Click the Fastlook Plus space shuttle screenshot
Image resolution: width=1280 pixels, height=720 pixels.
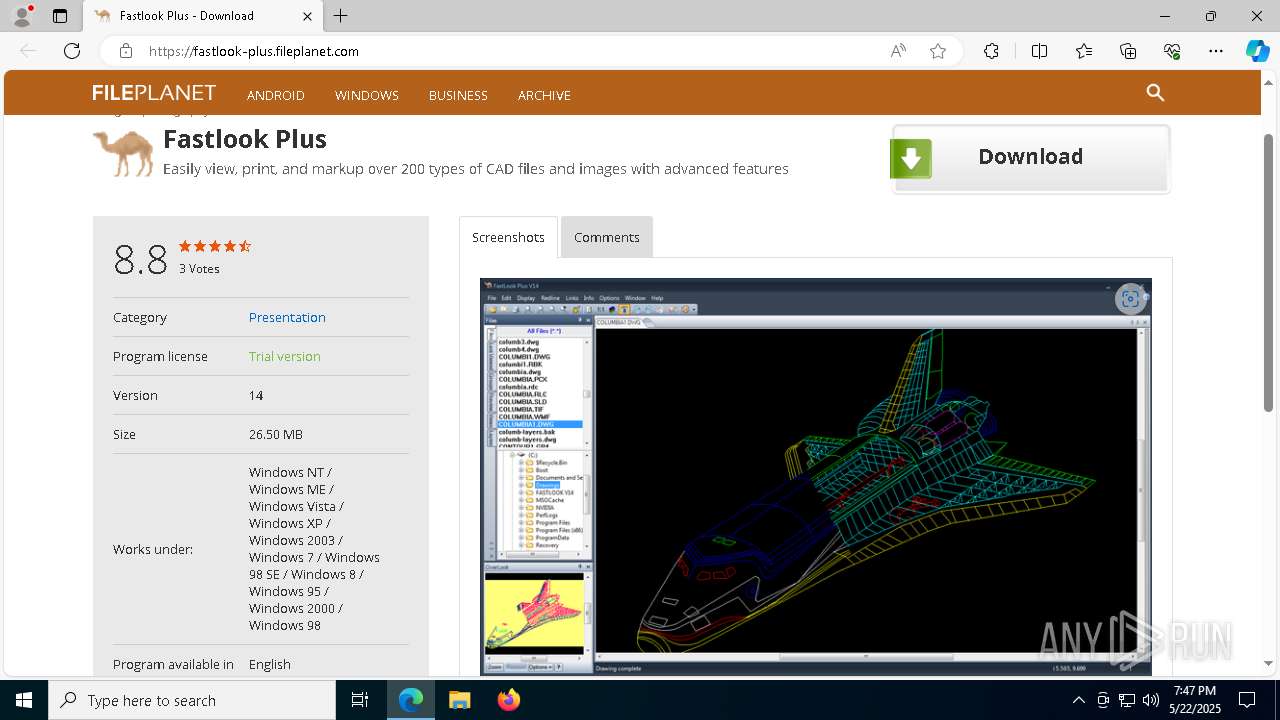tap(816, 477)
